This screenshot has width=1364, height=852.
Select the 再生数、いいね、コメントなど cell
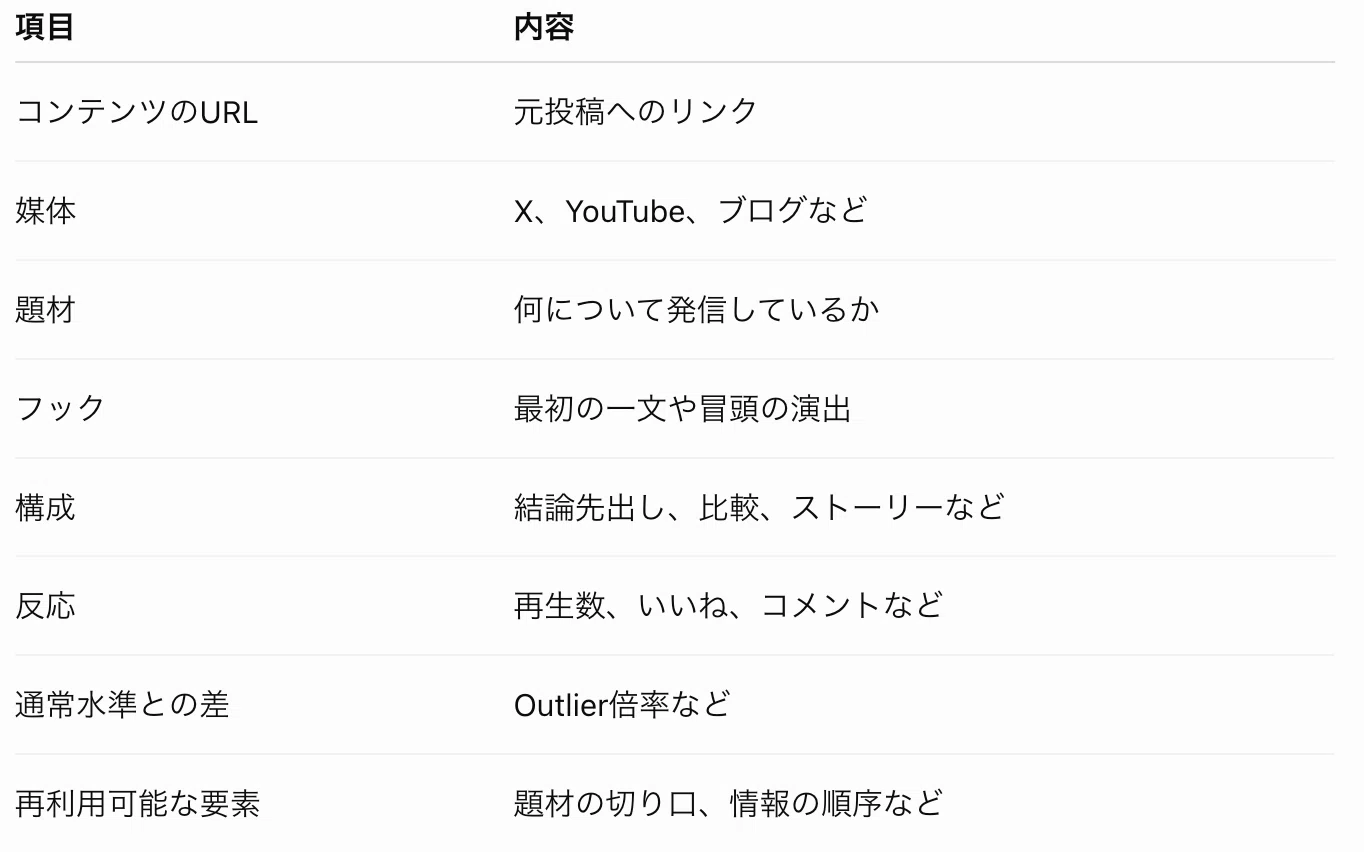coord(728,605)
